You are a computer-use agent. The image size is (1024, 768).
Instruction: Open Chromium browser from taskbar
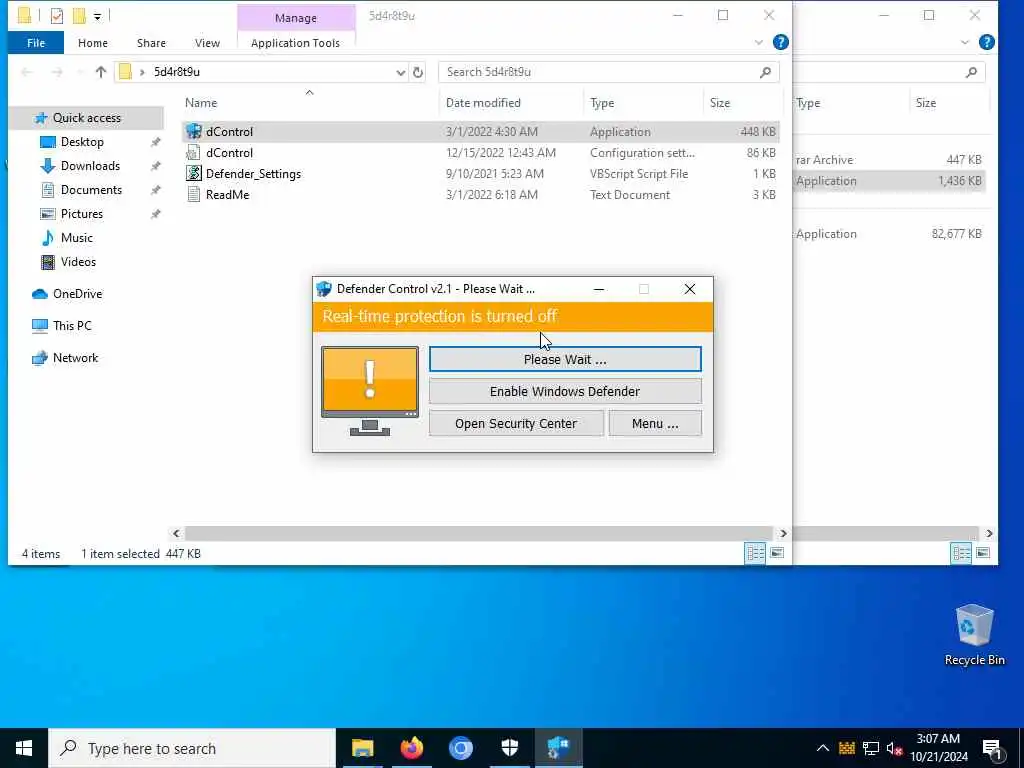point(460,748)
